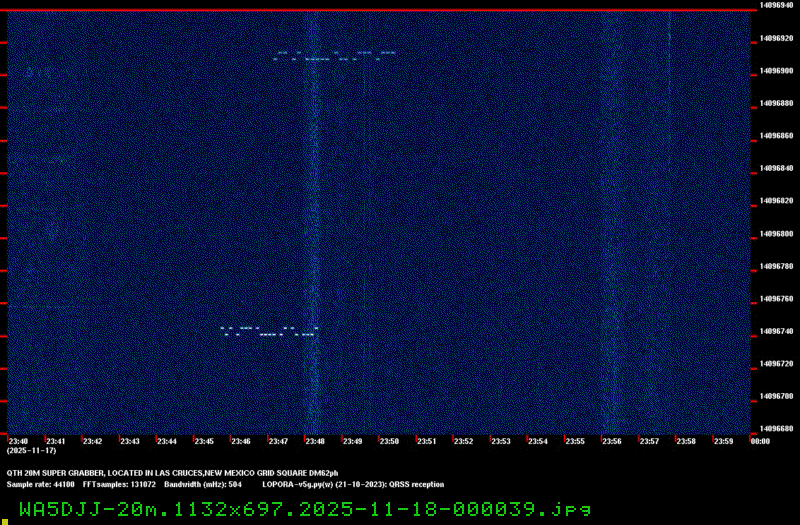Pick frequency label 14096860
Screen dimensions: 800x525
(777, 136)
